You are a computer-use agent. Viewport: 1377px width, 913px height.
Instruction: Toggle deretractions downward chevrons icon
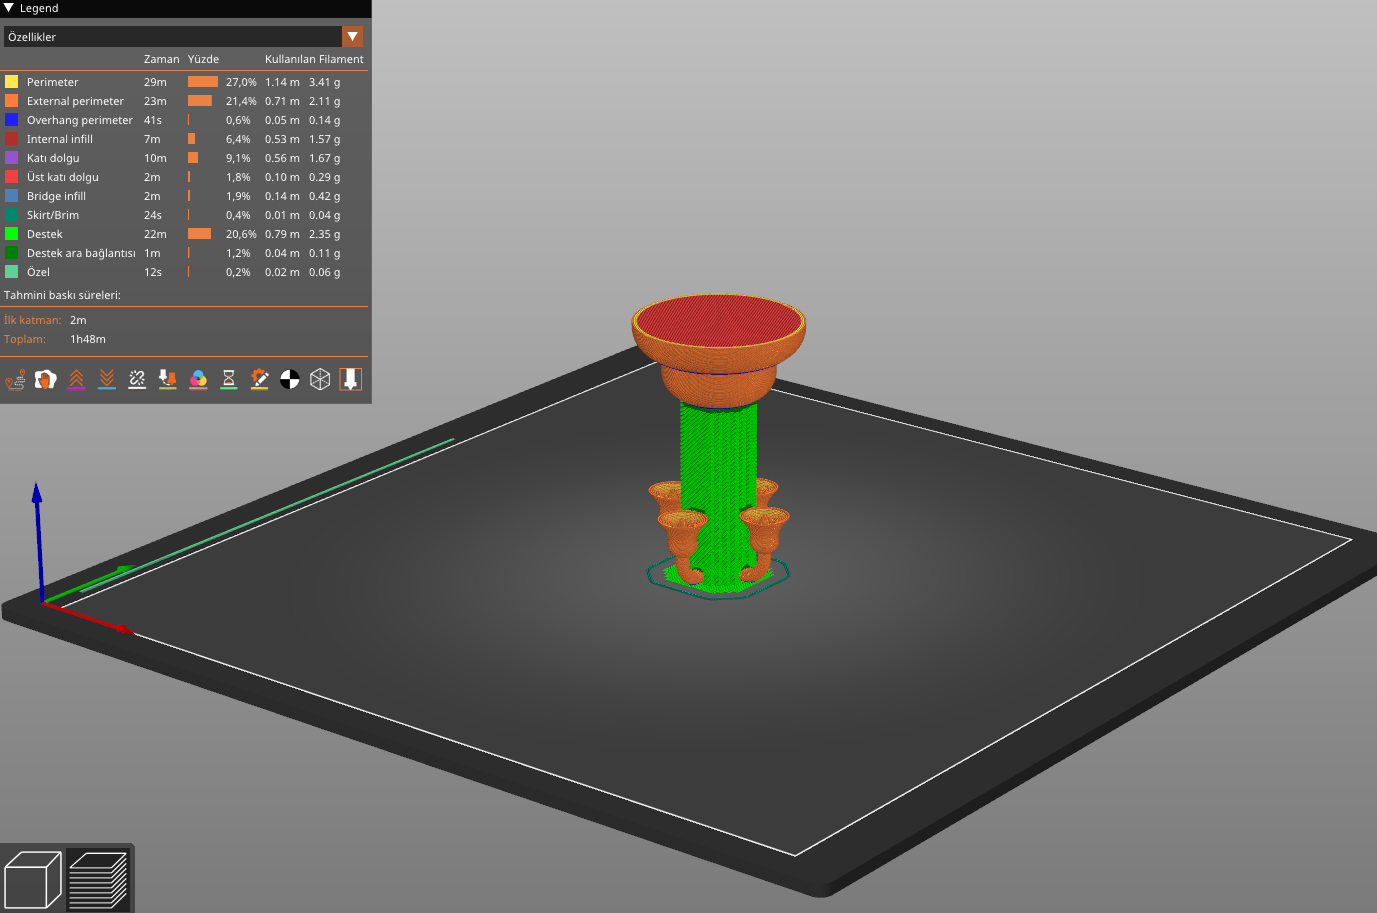coord(107,380)
